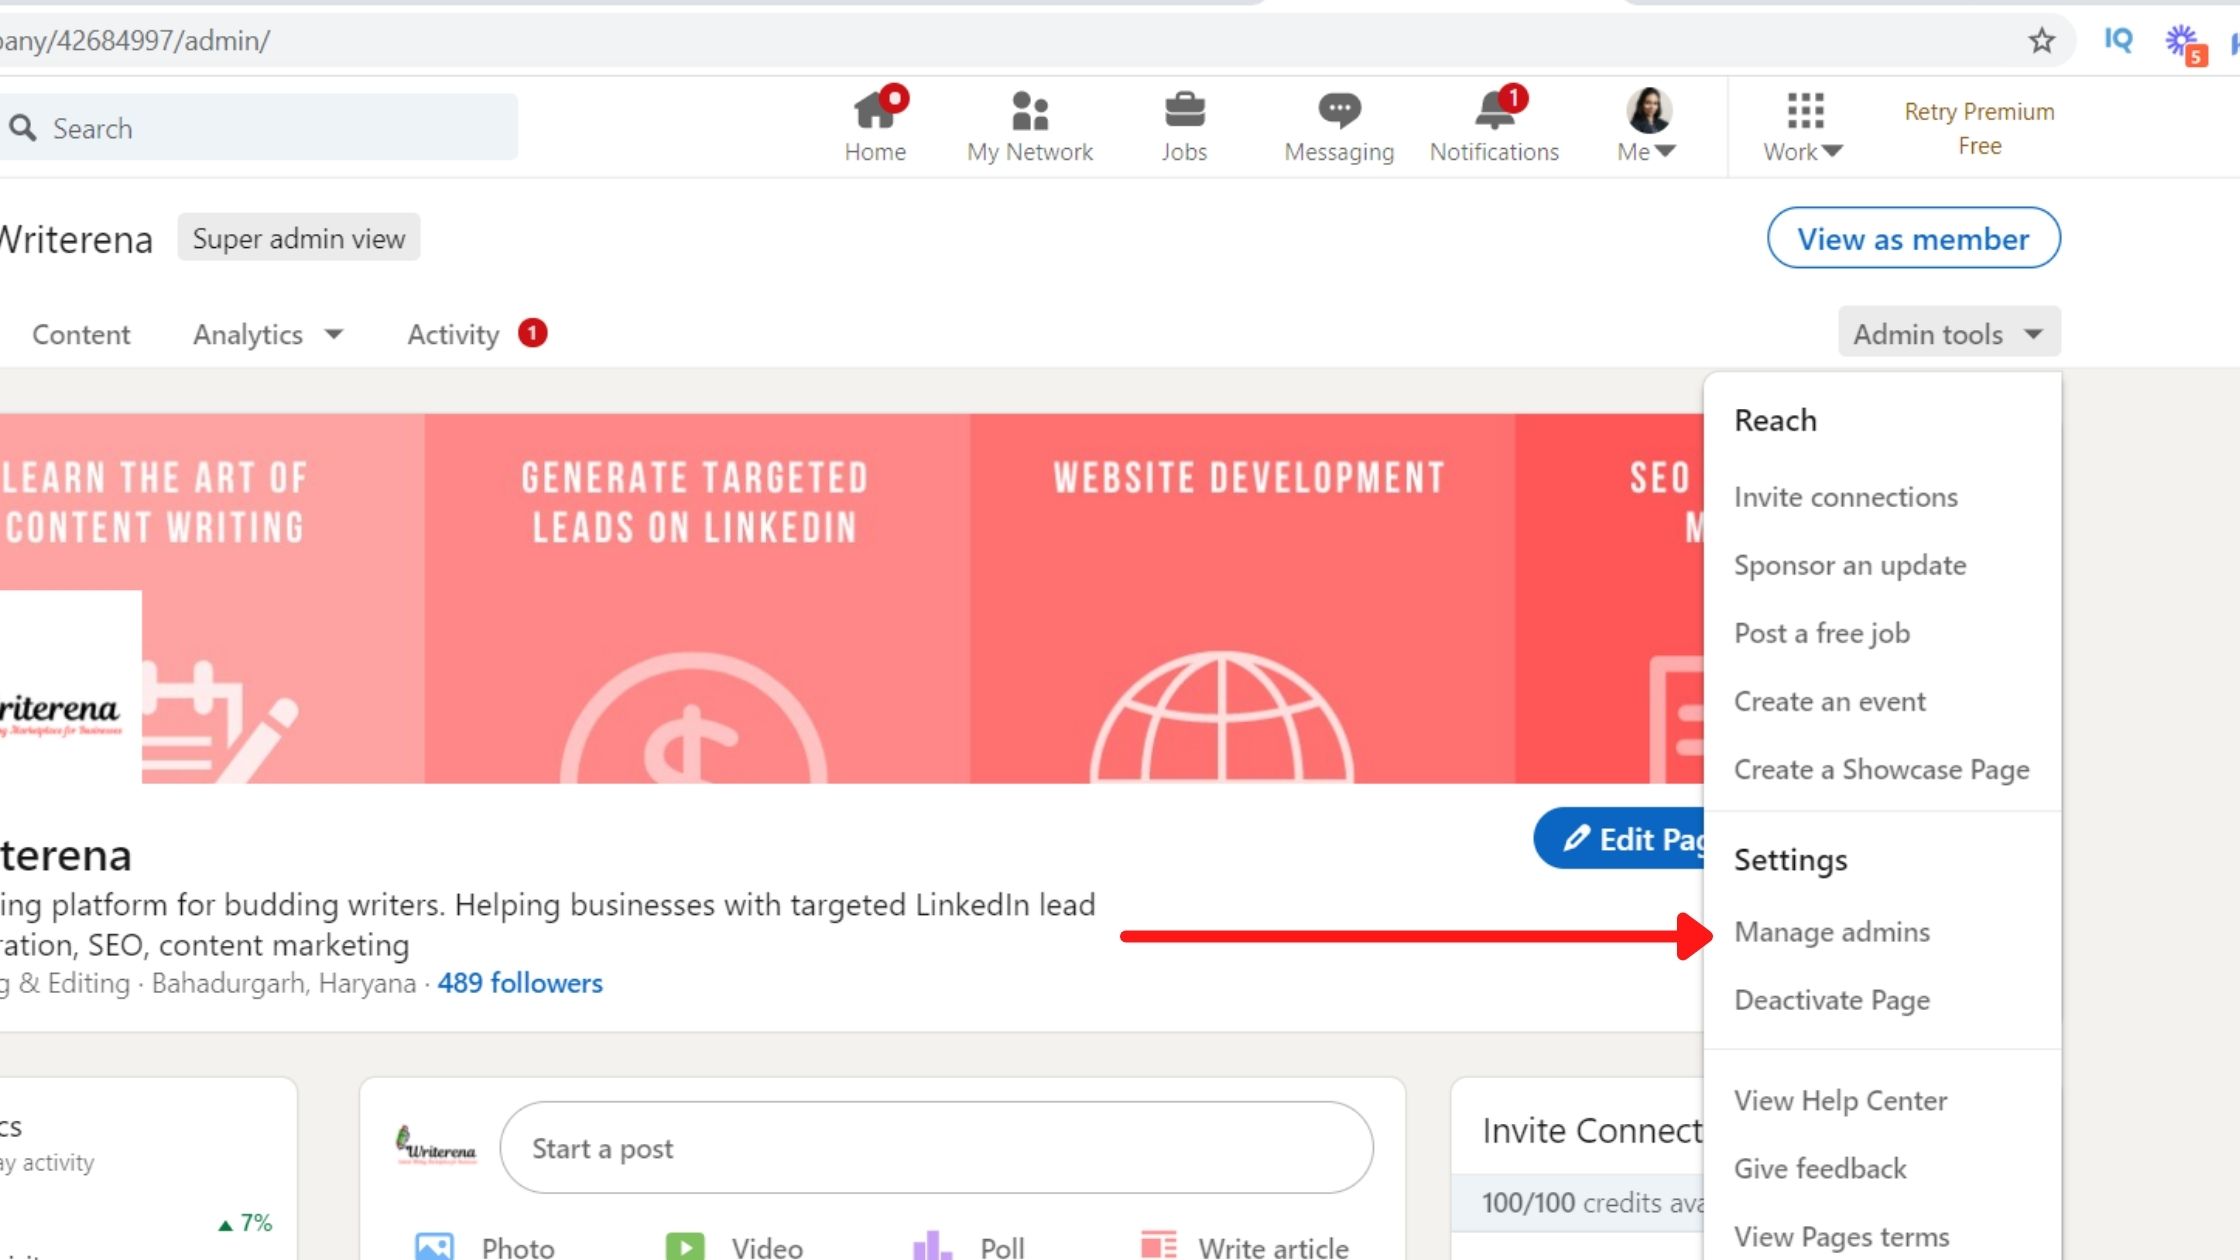Click the 489 followers link

point(518,982)
